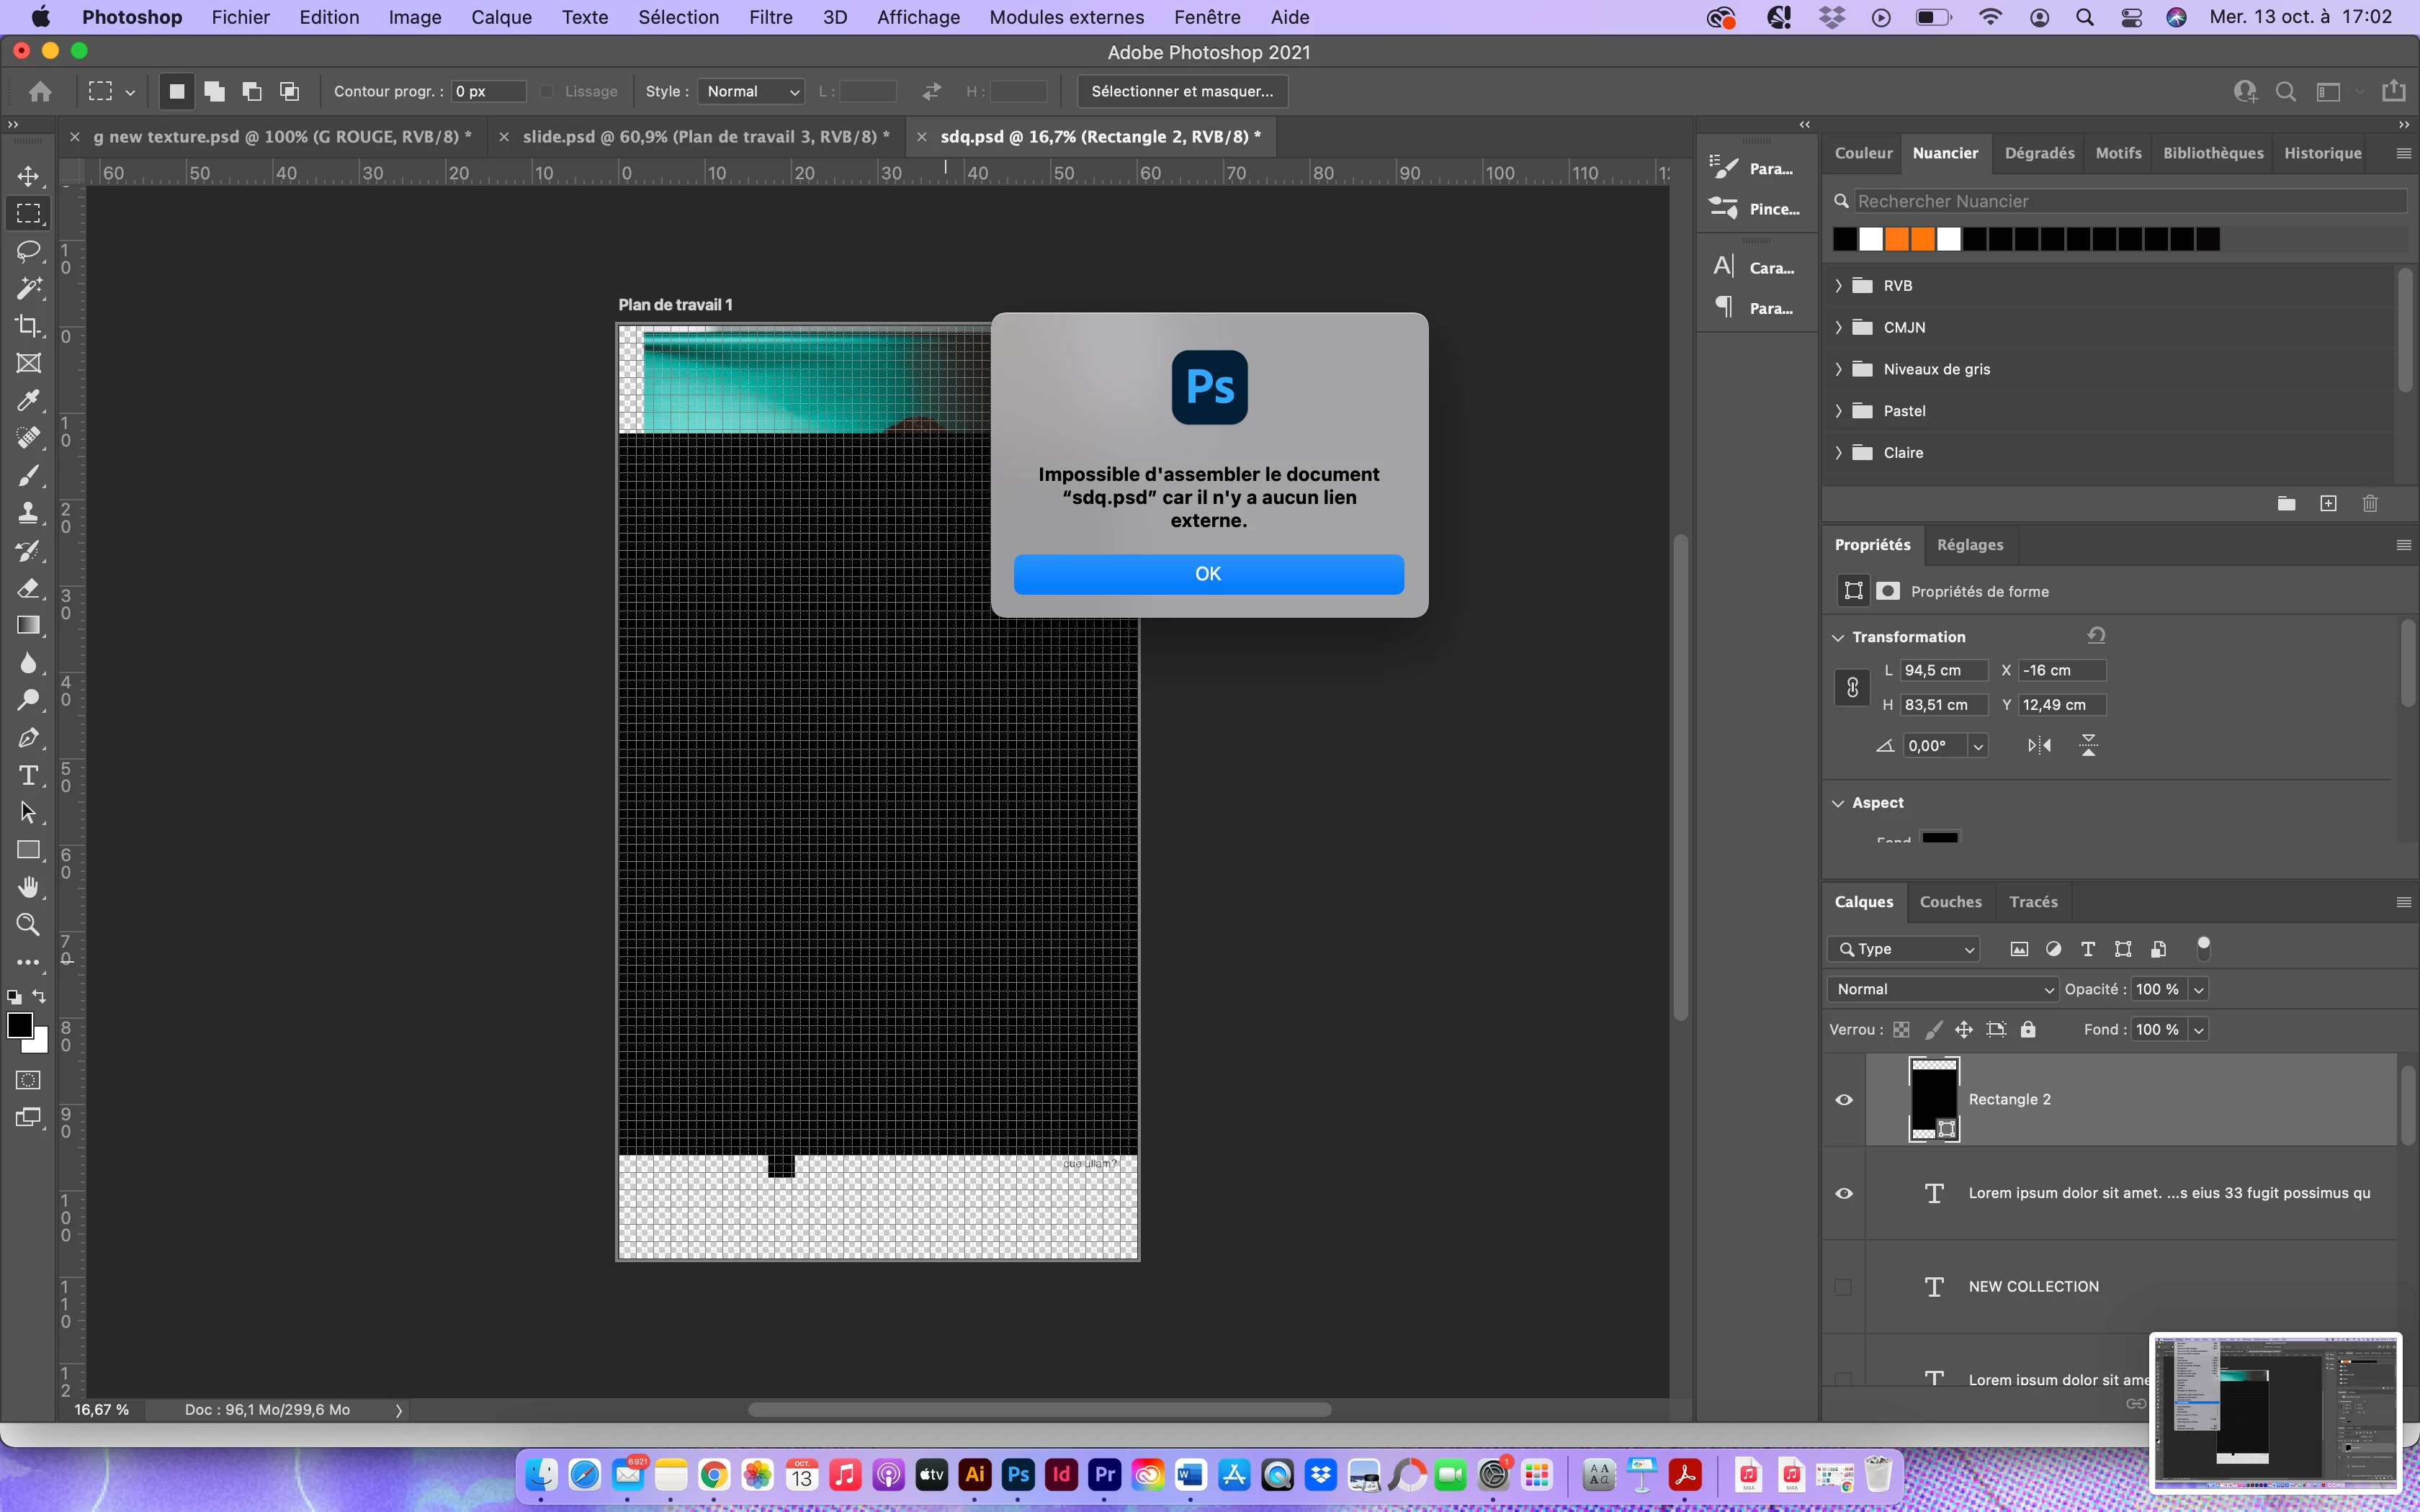
Task: Select the Crop tool
Action: coord(28,326)
